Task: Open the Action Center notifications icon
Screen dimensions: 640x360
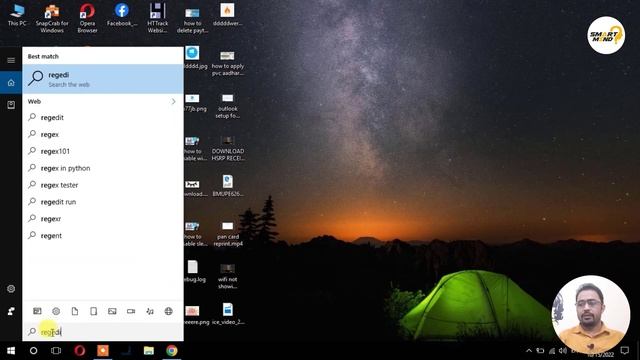Action: [624, 351]
